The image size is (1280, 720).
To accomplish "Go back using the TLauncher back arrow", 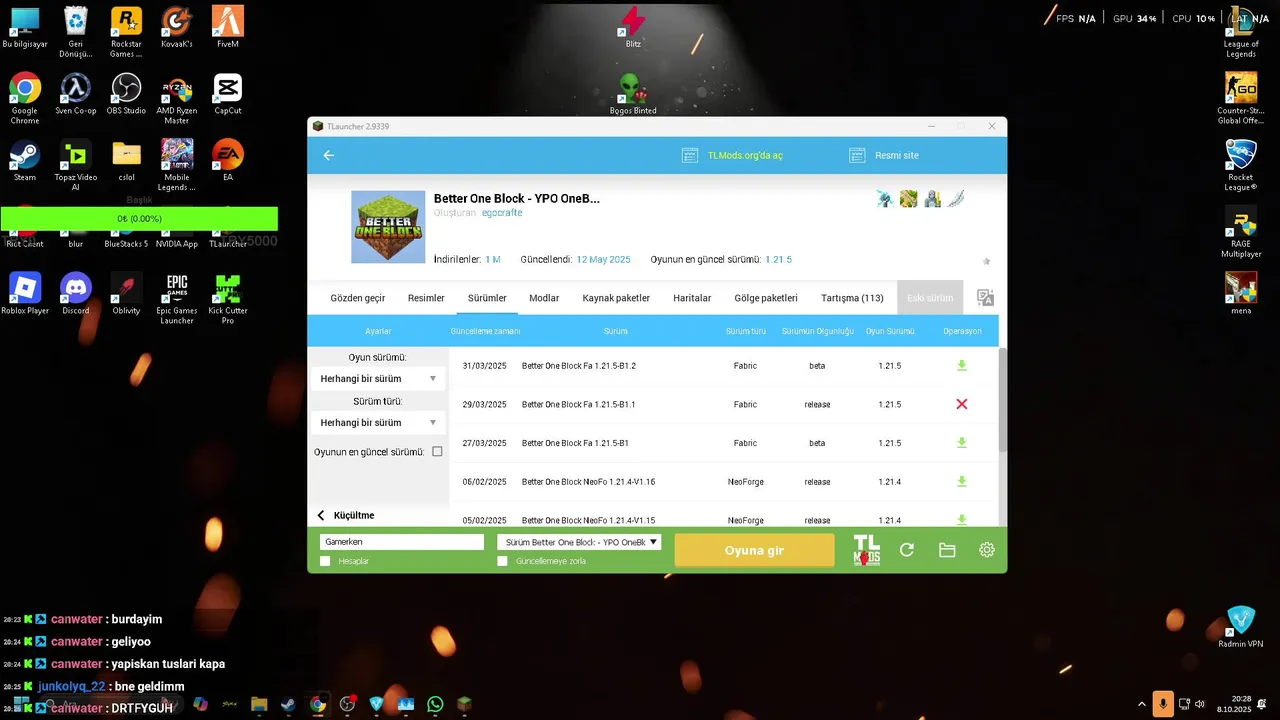I will 329,155.
